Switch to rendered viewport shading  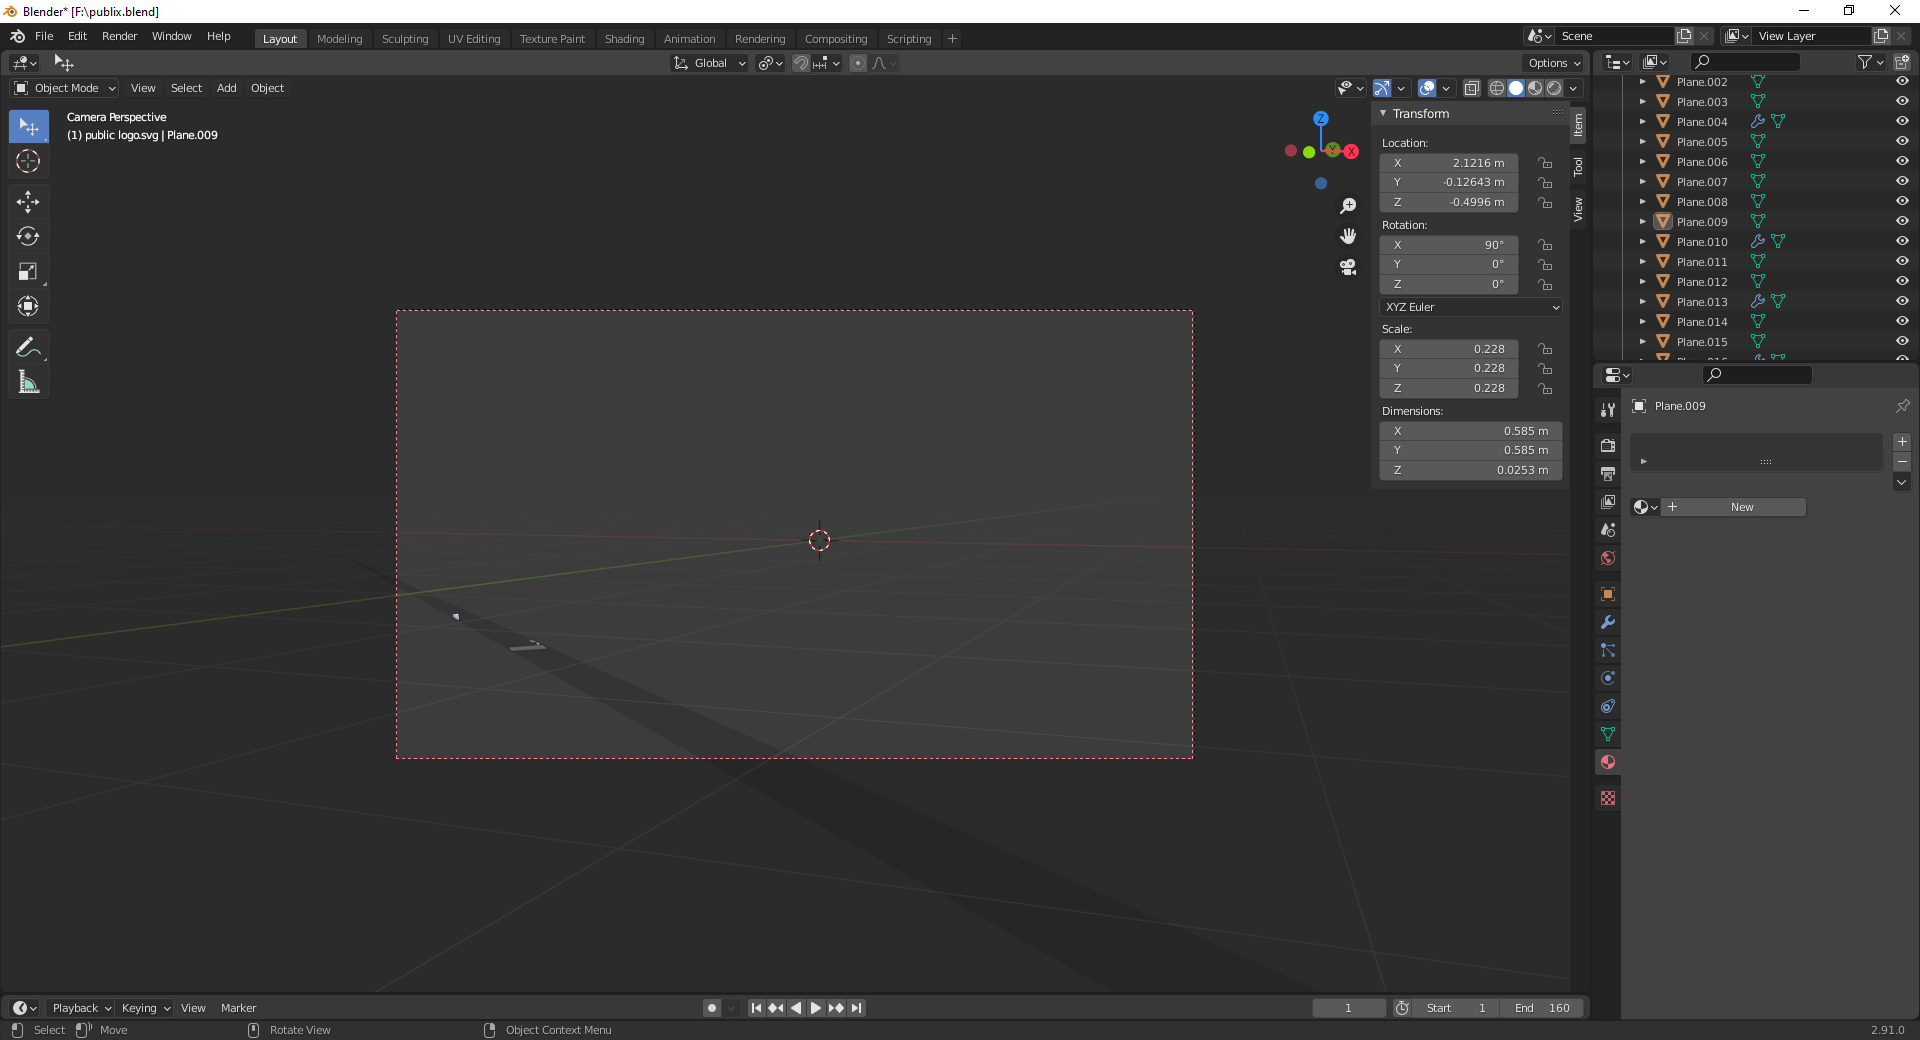pyautogui.click(x=1554, y=88)
